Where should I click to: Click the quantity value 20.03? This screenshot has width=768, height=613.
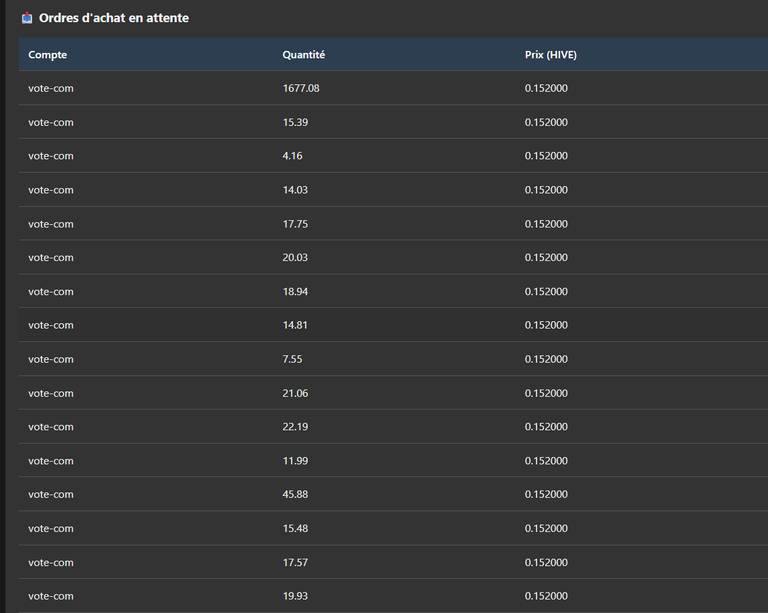point(295,258)
